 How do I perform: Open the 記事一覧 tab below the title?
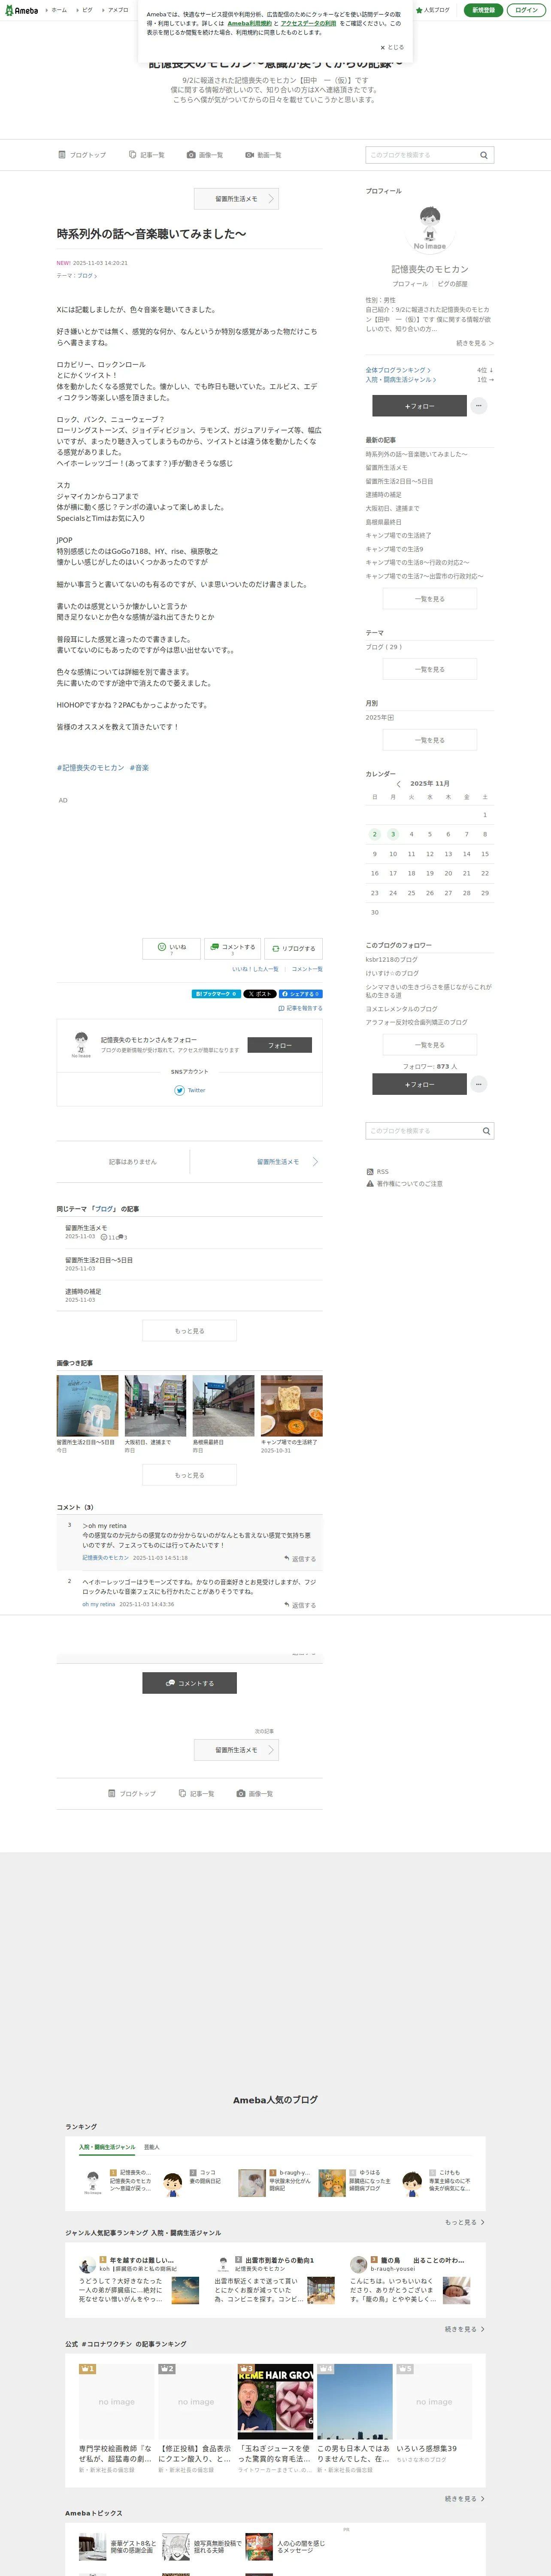point(147,155)
